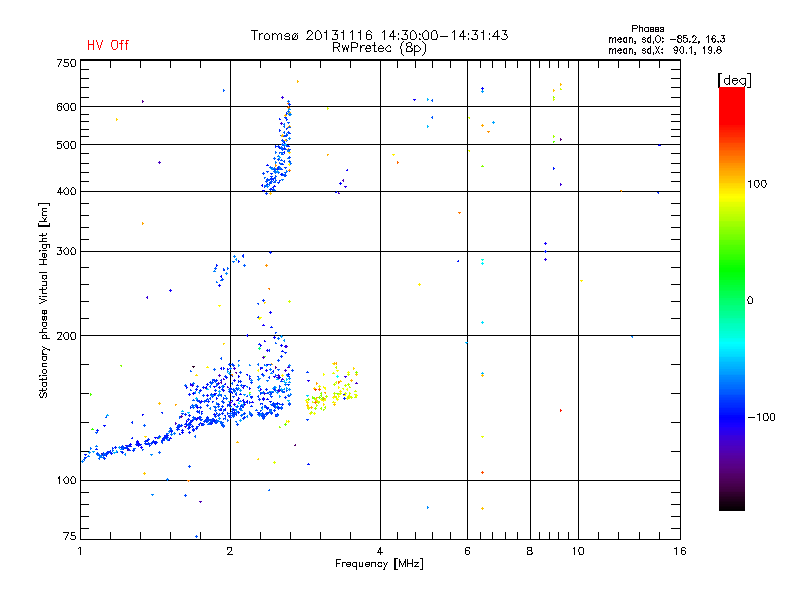This screenshot has height=600, width=800.
Task: Click the mean, sd,X: 90.1, 19.8 line
Action: click(x=665, y=50)
